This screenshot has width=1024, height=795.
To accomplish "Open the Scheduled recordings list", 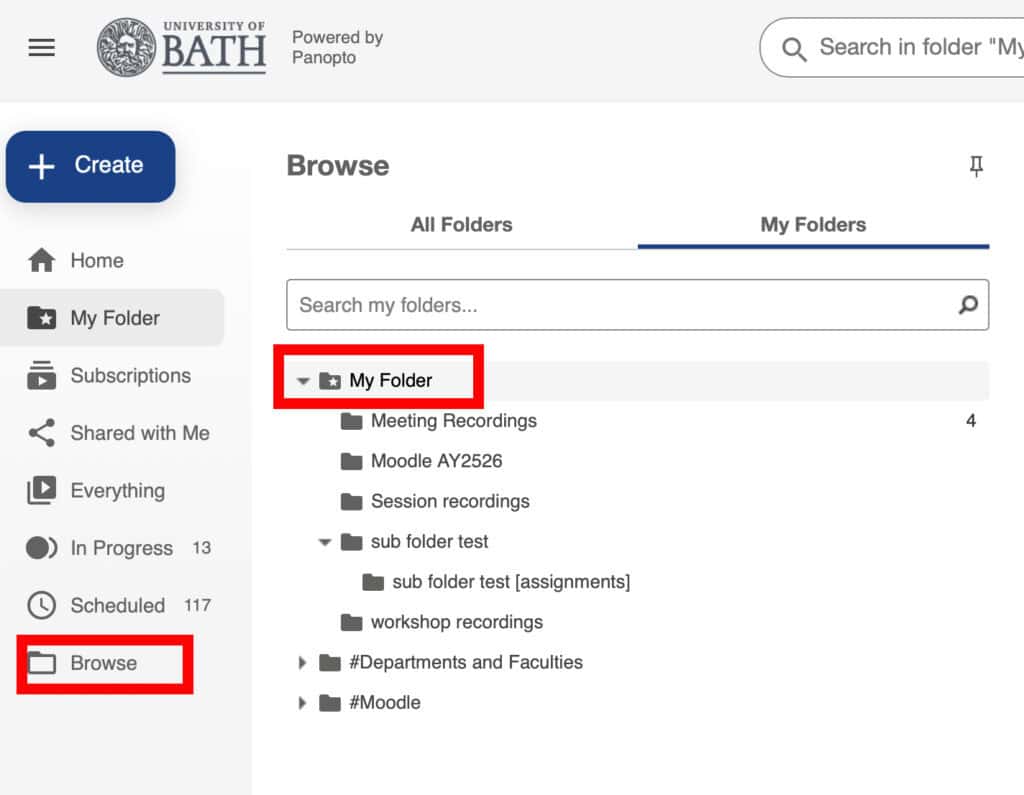I will point(44,605).
